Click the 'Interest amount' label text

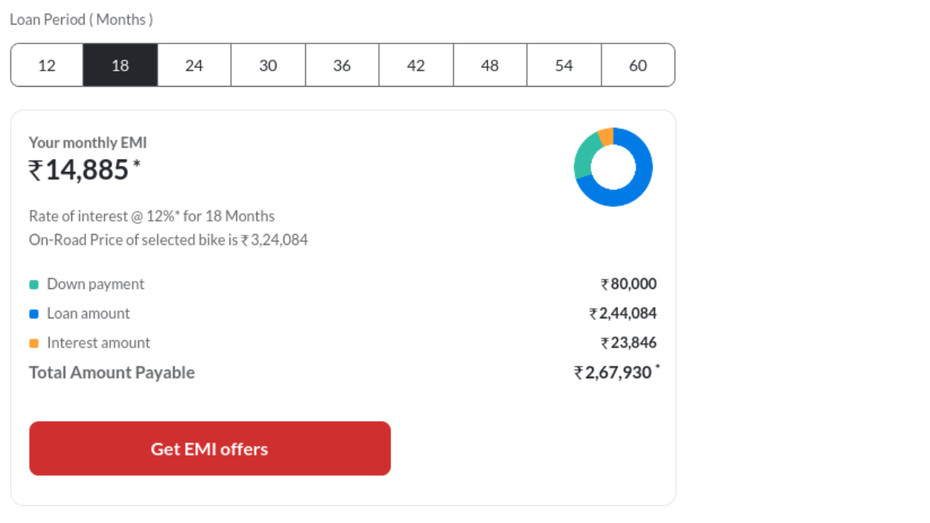point(98,343)
